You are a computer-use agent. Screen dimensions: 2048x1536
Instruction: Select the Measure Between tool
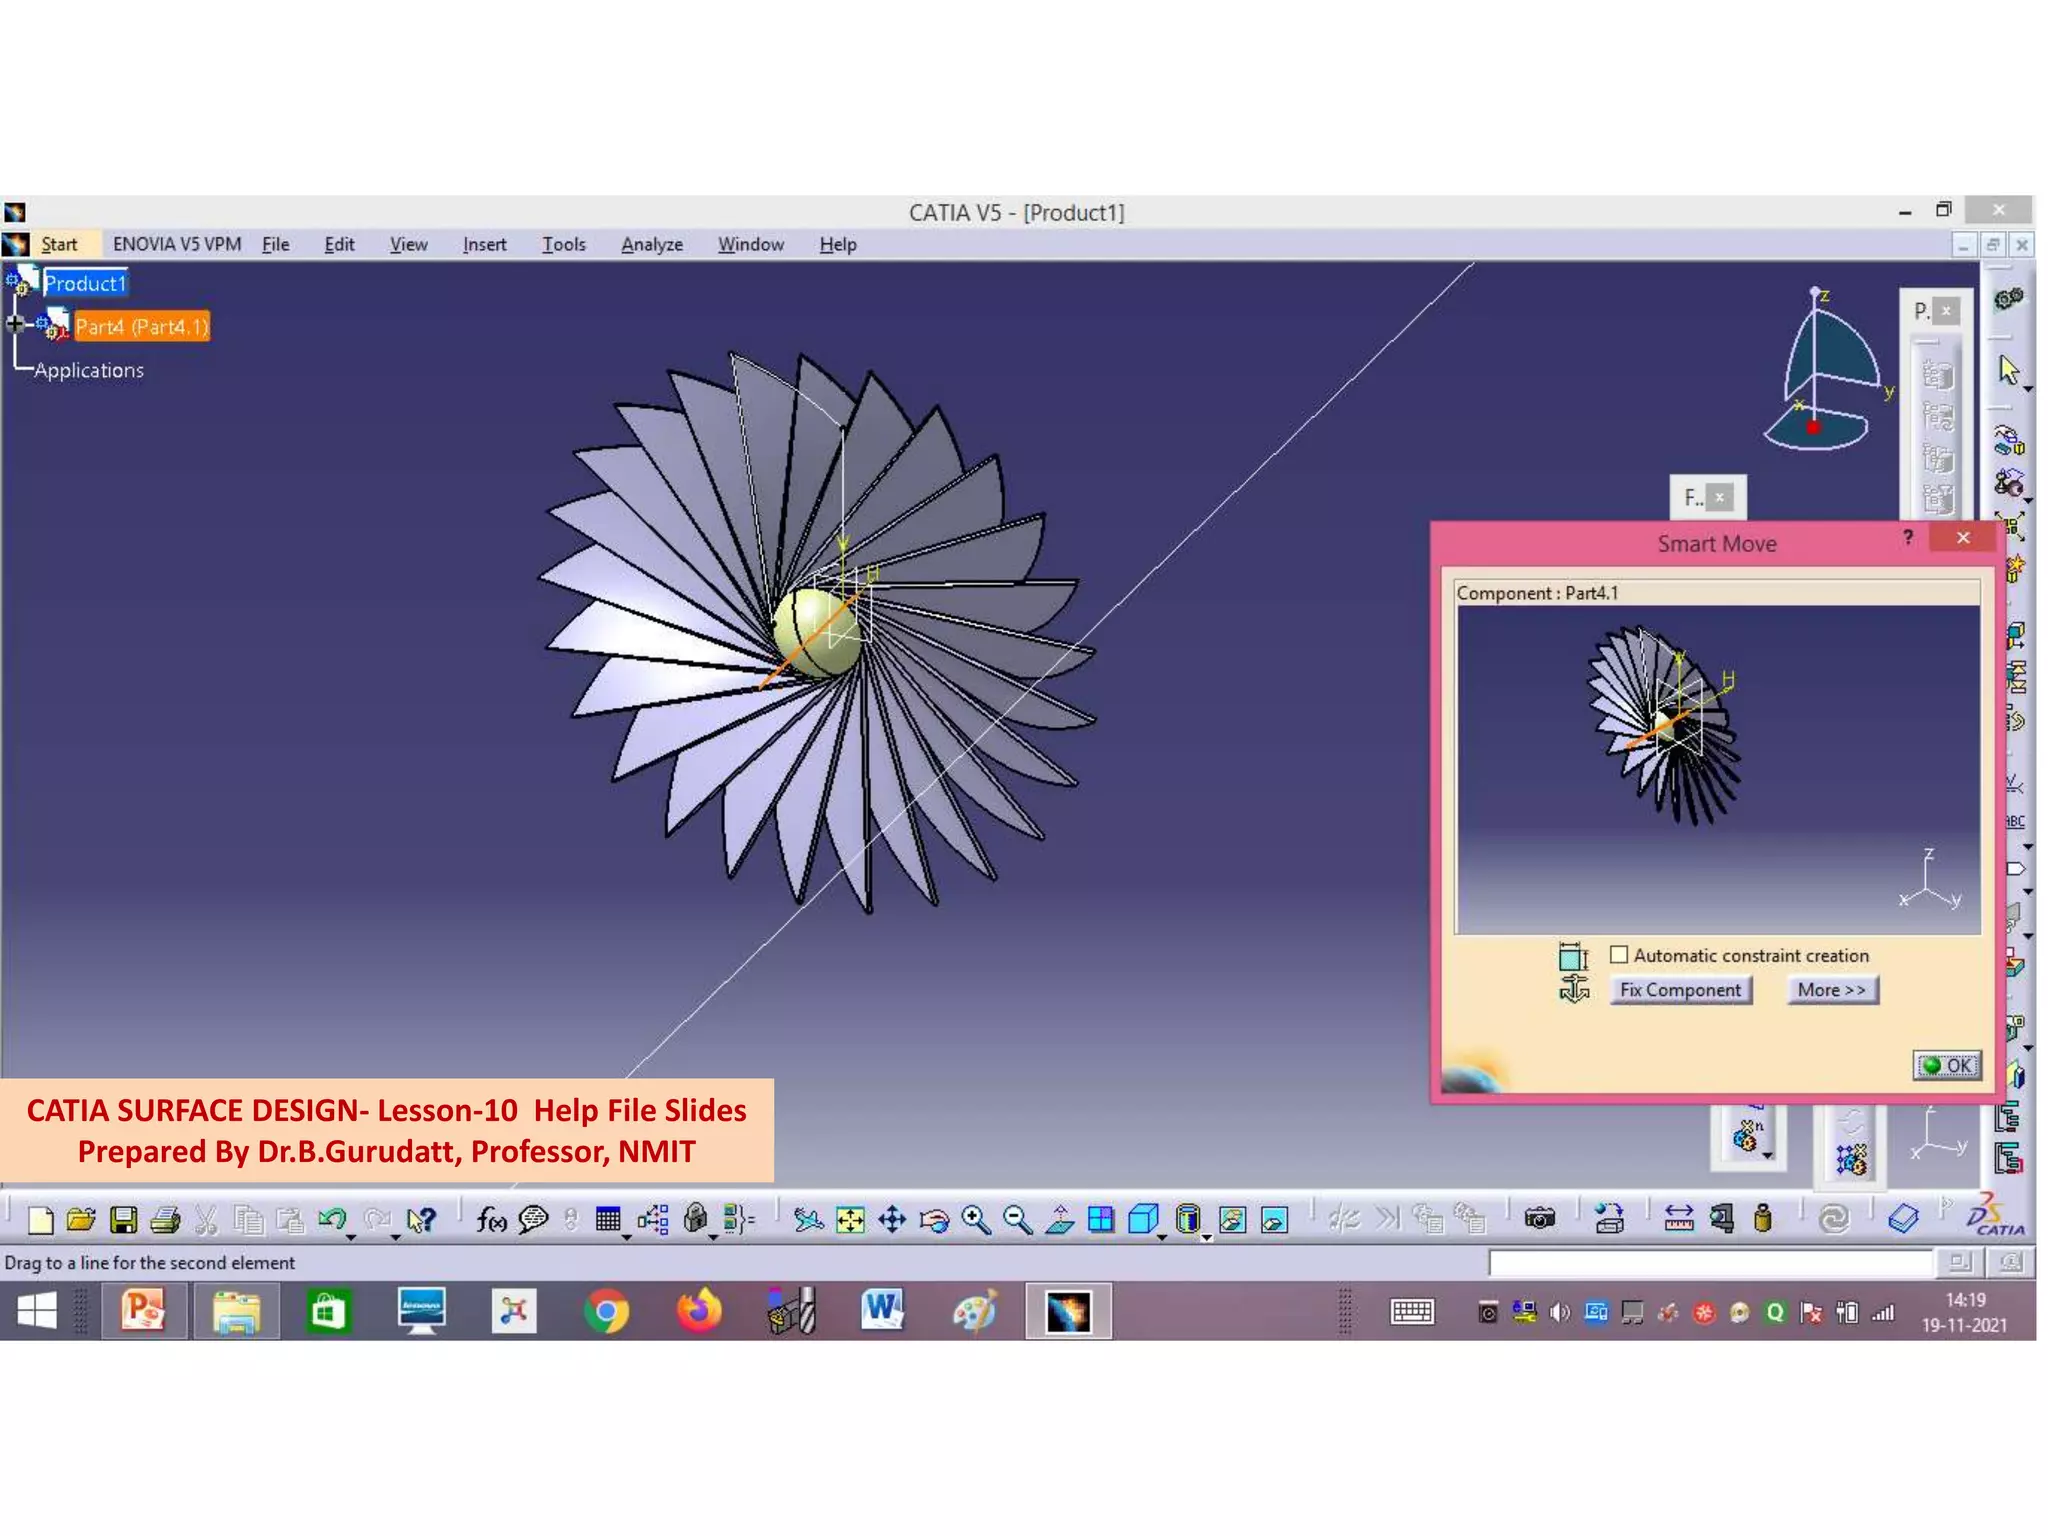(1678, 1218)
